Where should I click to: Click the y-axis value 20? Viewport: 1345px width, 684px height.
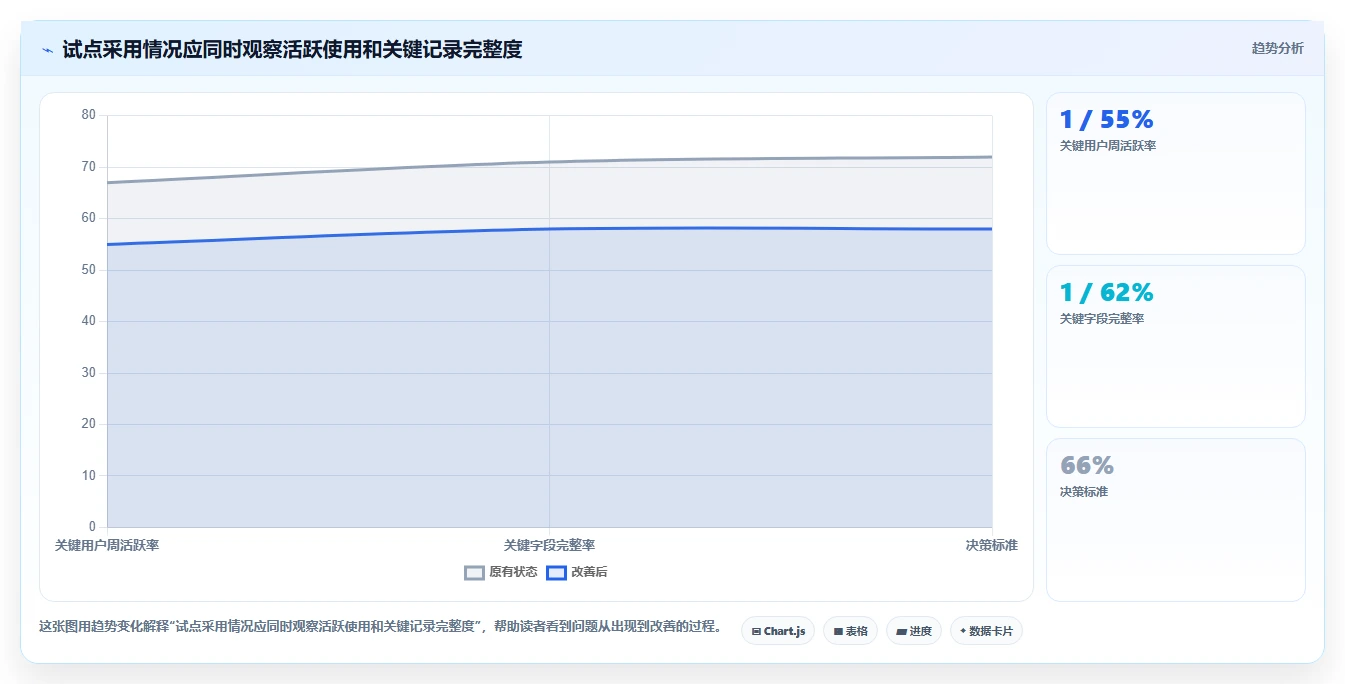tap(88, 424)
